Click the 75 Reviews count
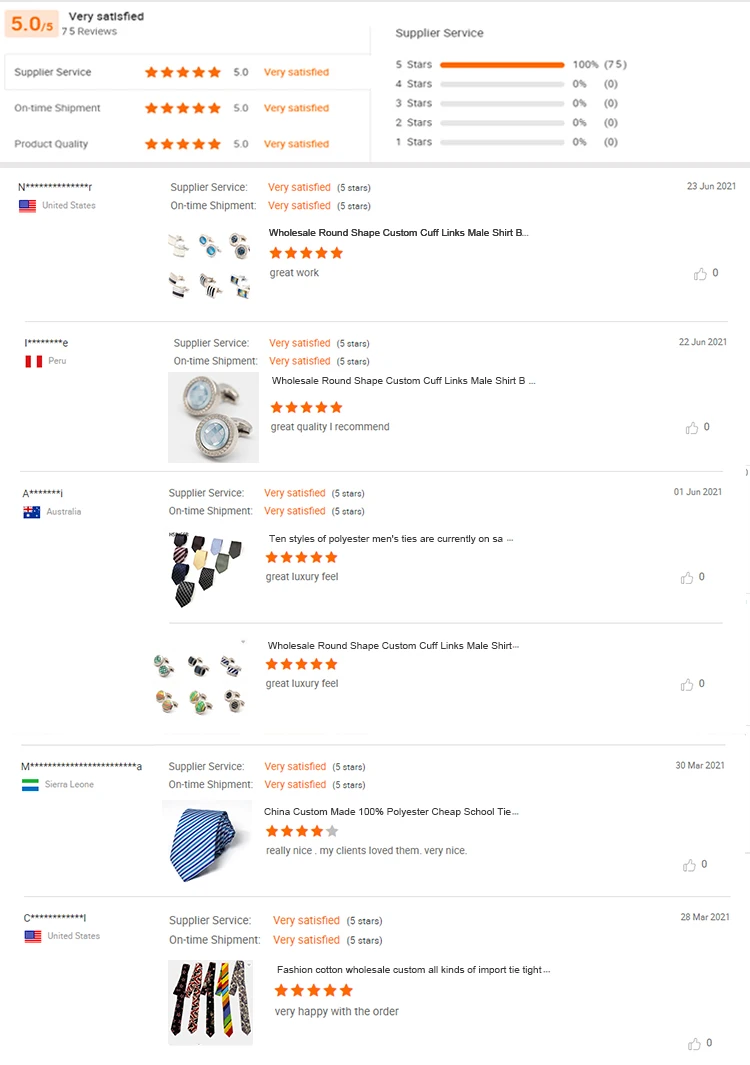750x1065 pixels. 89,32
